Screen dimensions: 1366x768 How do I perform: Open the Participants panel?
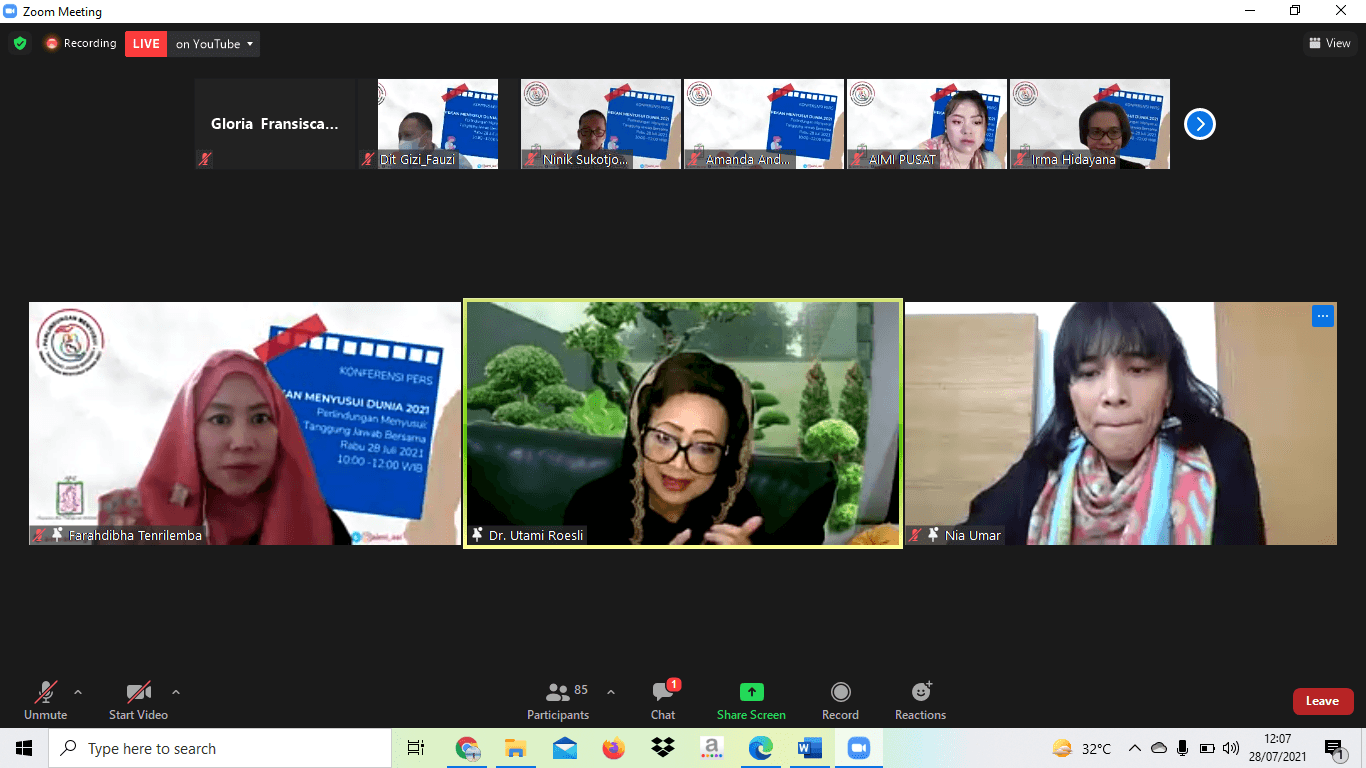(x=558, y=701)
